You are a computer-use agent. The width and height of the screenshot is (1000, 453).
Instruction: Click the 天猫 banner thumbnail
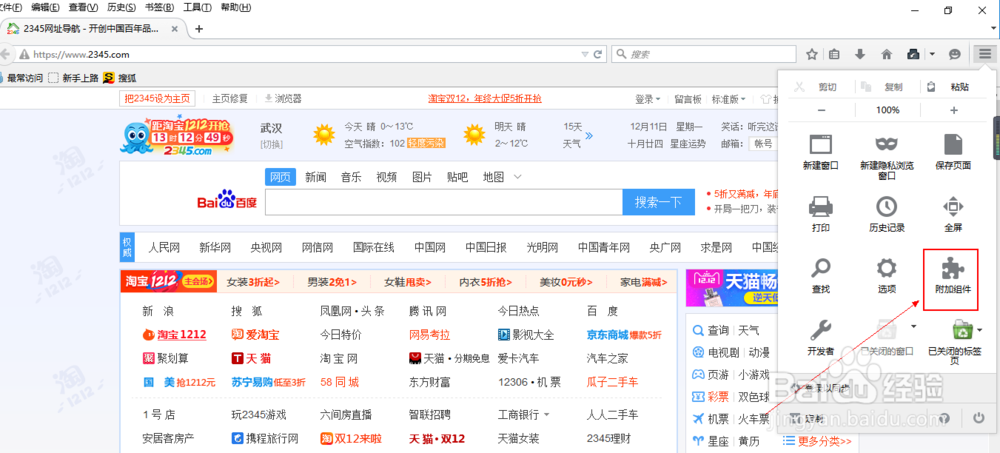[x=732, y=288]
